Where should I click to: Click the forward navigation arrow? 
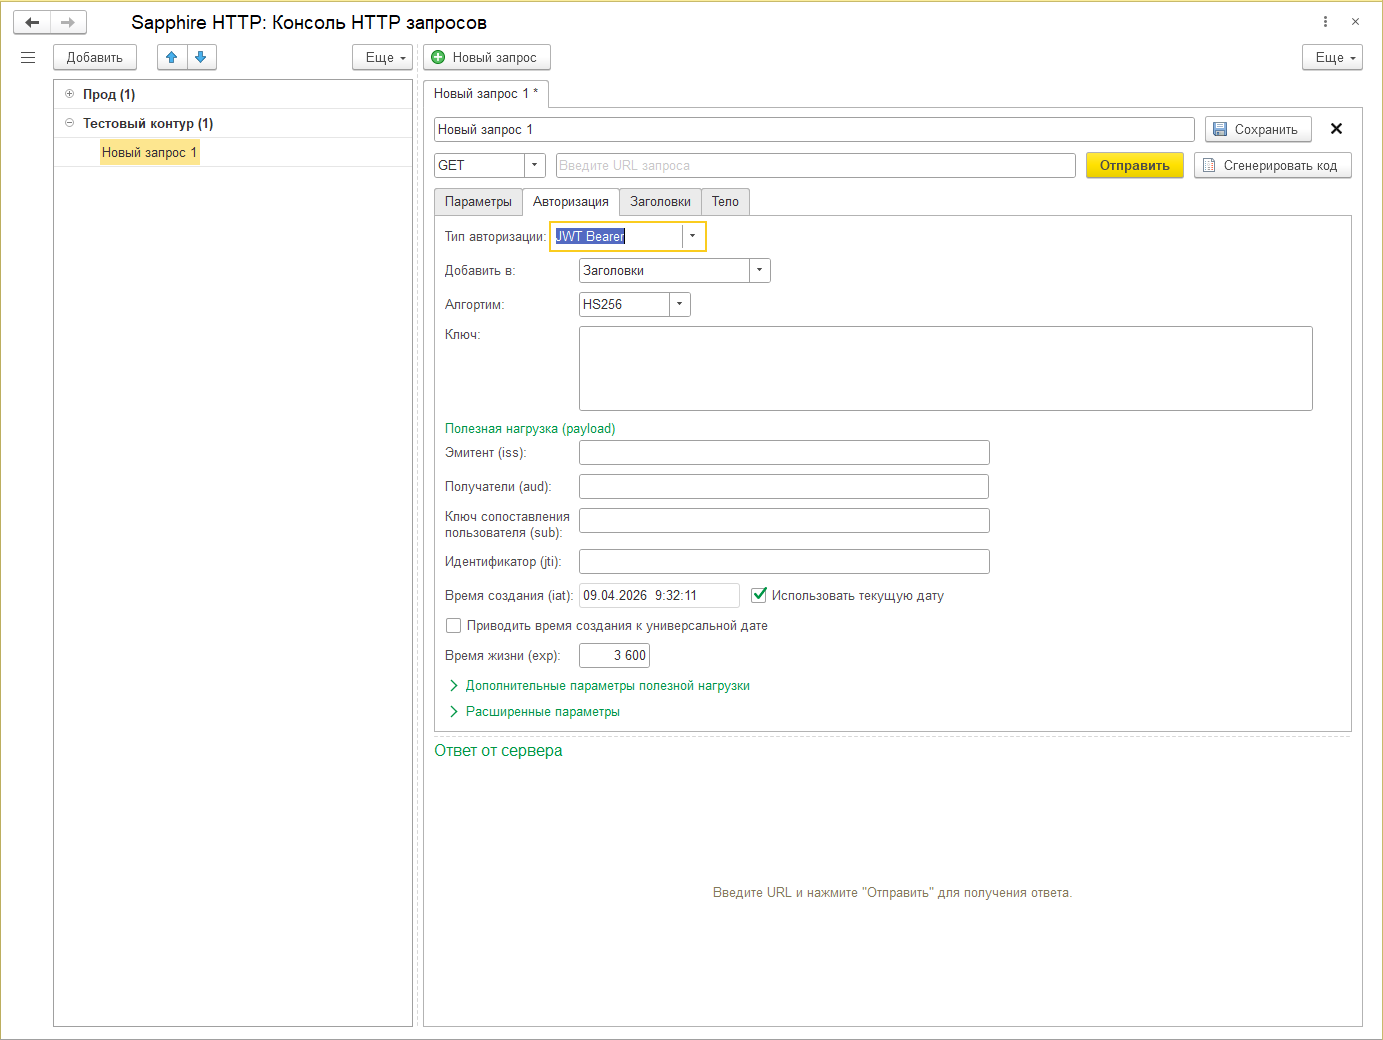pos(68,22)
